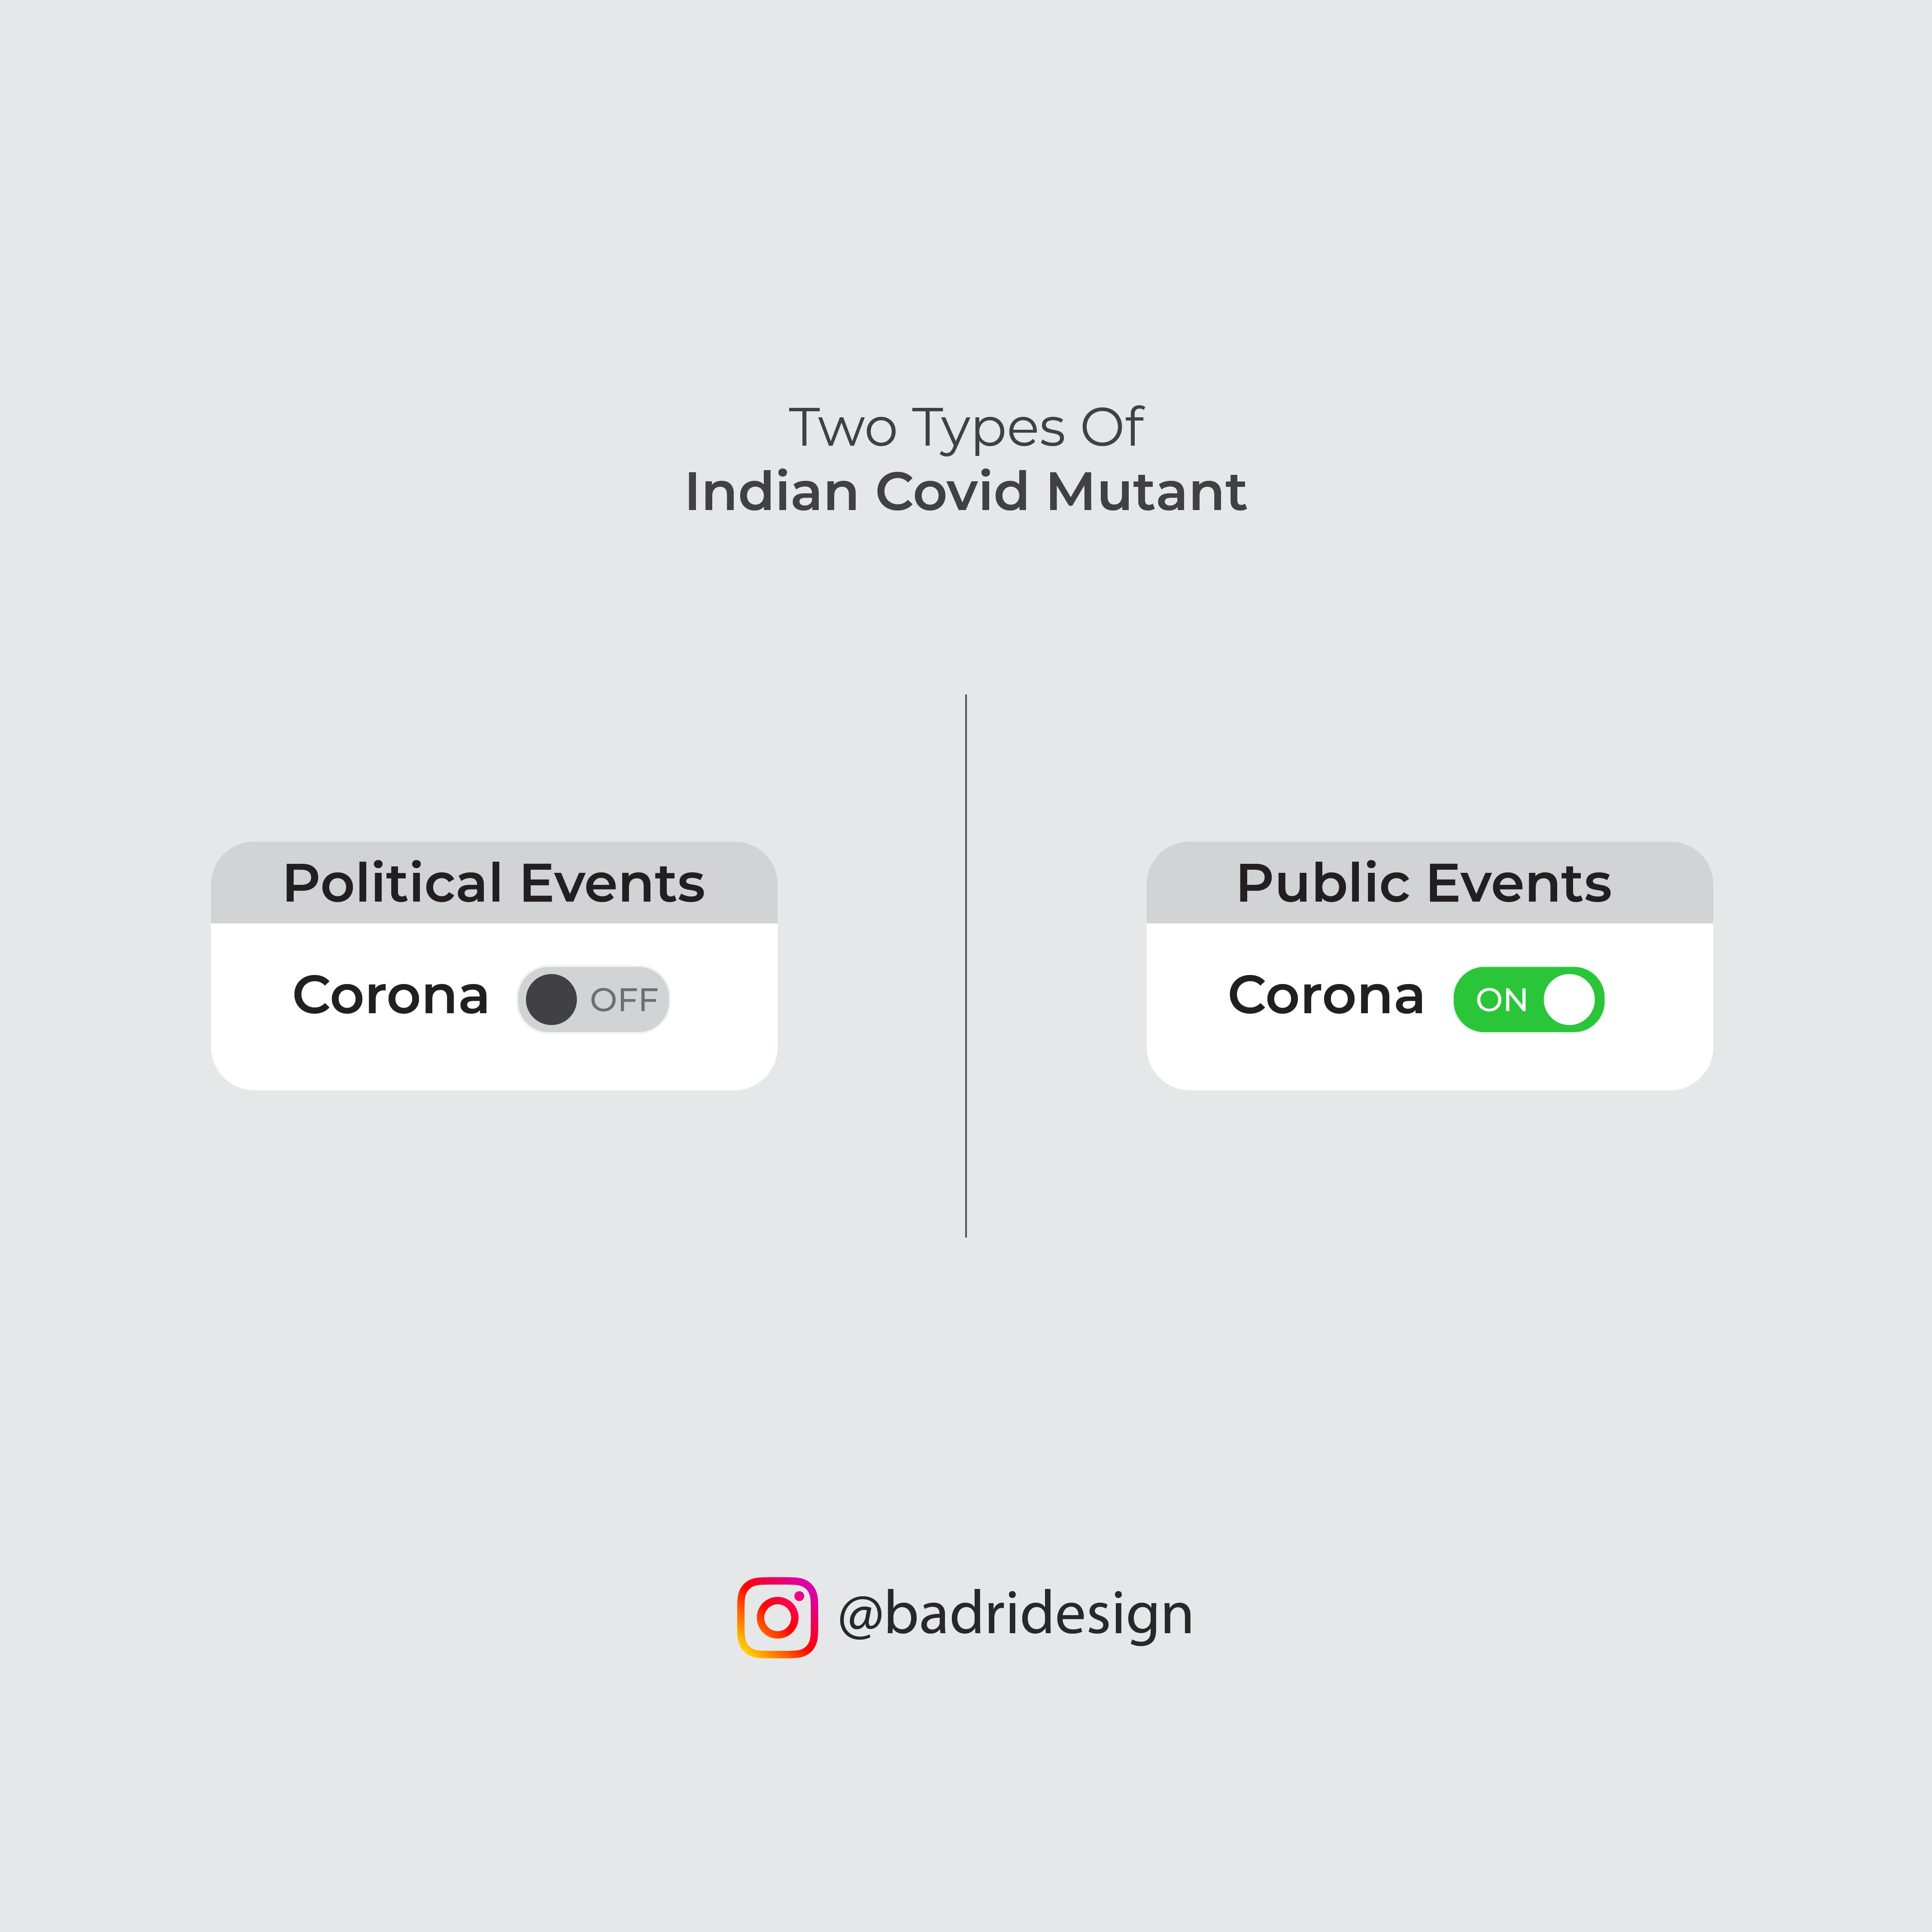This screenshot has width=1932, height=1932.
Task: Click the "OFF" label on the gray switch
Action: [x=624, y=1000]
